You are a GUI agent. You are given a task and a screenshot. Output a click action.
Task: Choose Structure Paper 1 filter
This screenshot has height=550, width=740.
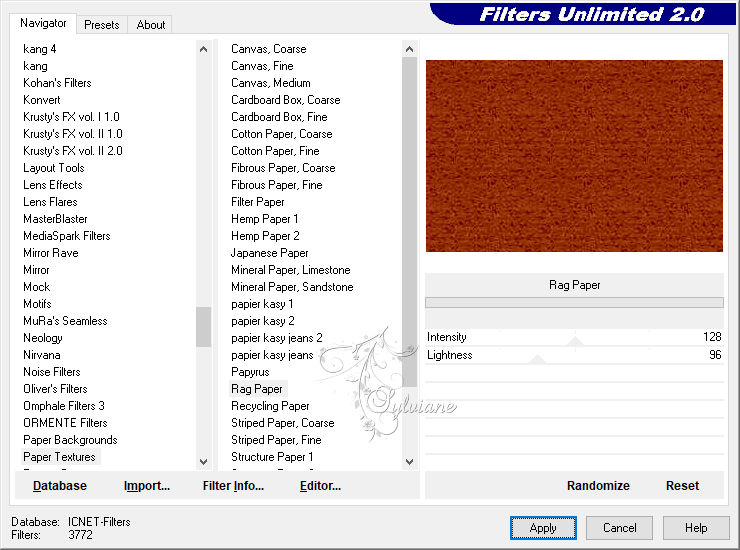click(x=272, y=457)
